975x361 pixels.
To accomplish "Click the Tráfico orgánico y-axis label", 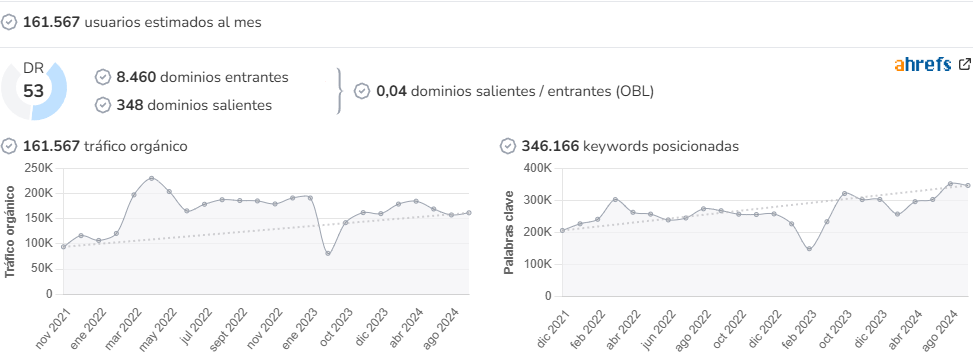I will (x=10, y=231).
